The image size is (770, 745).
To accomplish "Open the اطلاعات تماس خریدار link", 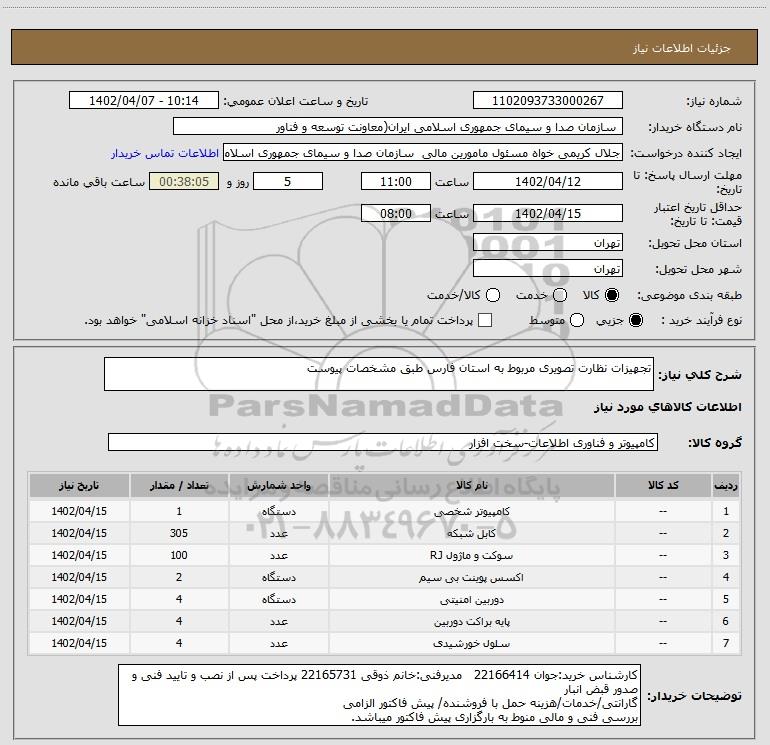I will 165,153.
